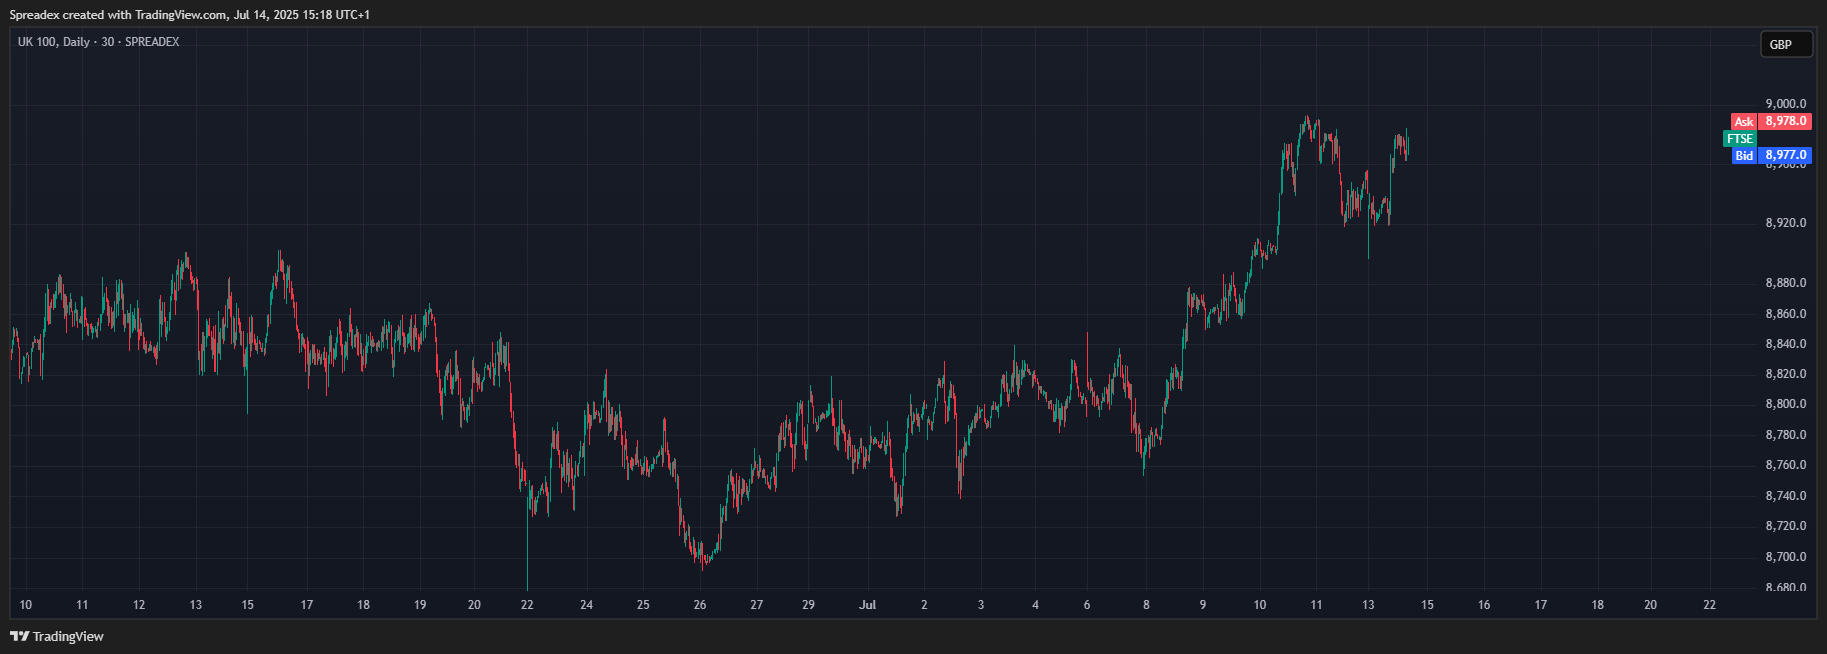Select the green FTSE symbol tag
Viewport: 1827px width, 654px height.
[x=1740, y=138]
